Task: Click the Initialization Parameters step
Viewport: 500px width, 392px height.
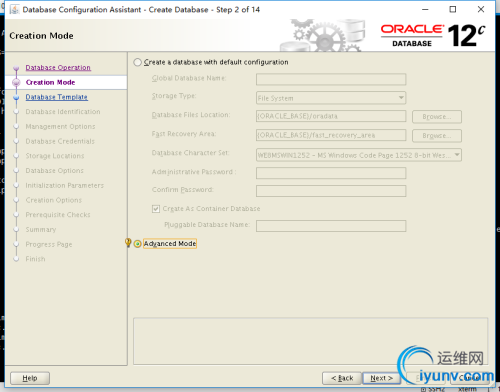Action: 65,185
